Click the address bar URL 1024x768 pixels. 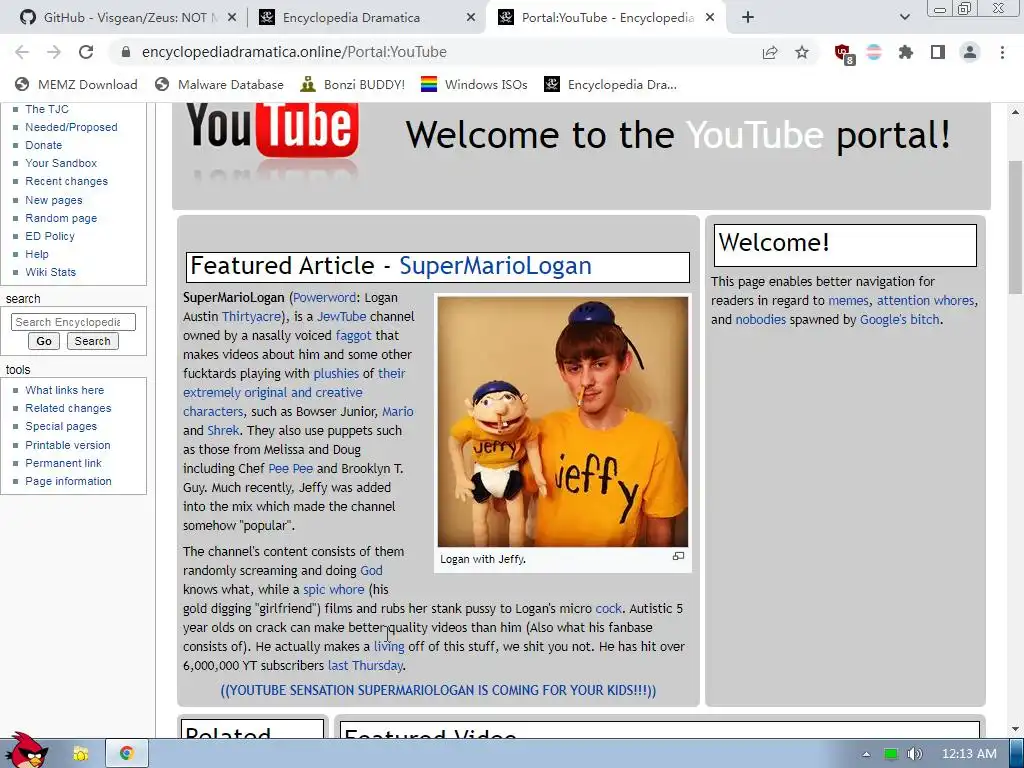point(294,52)
